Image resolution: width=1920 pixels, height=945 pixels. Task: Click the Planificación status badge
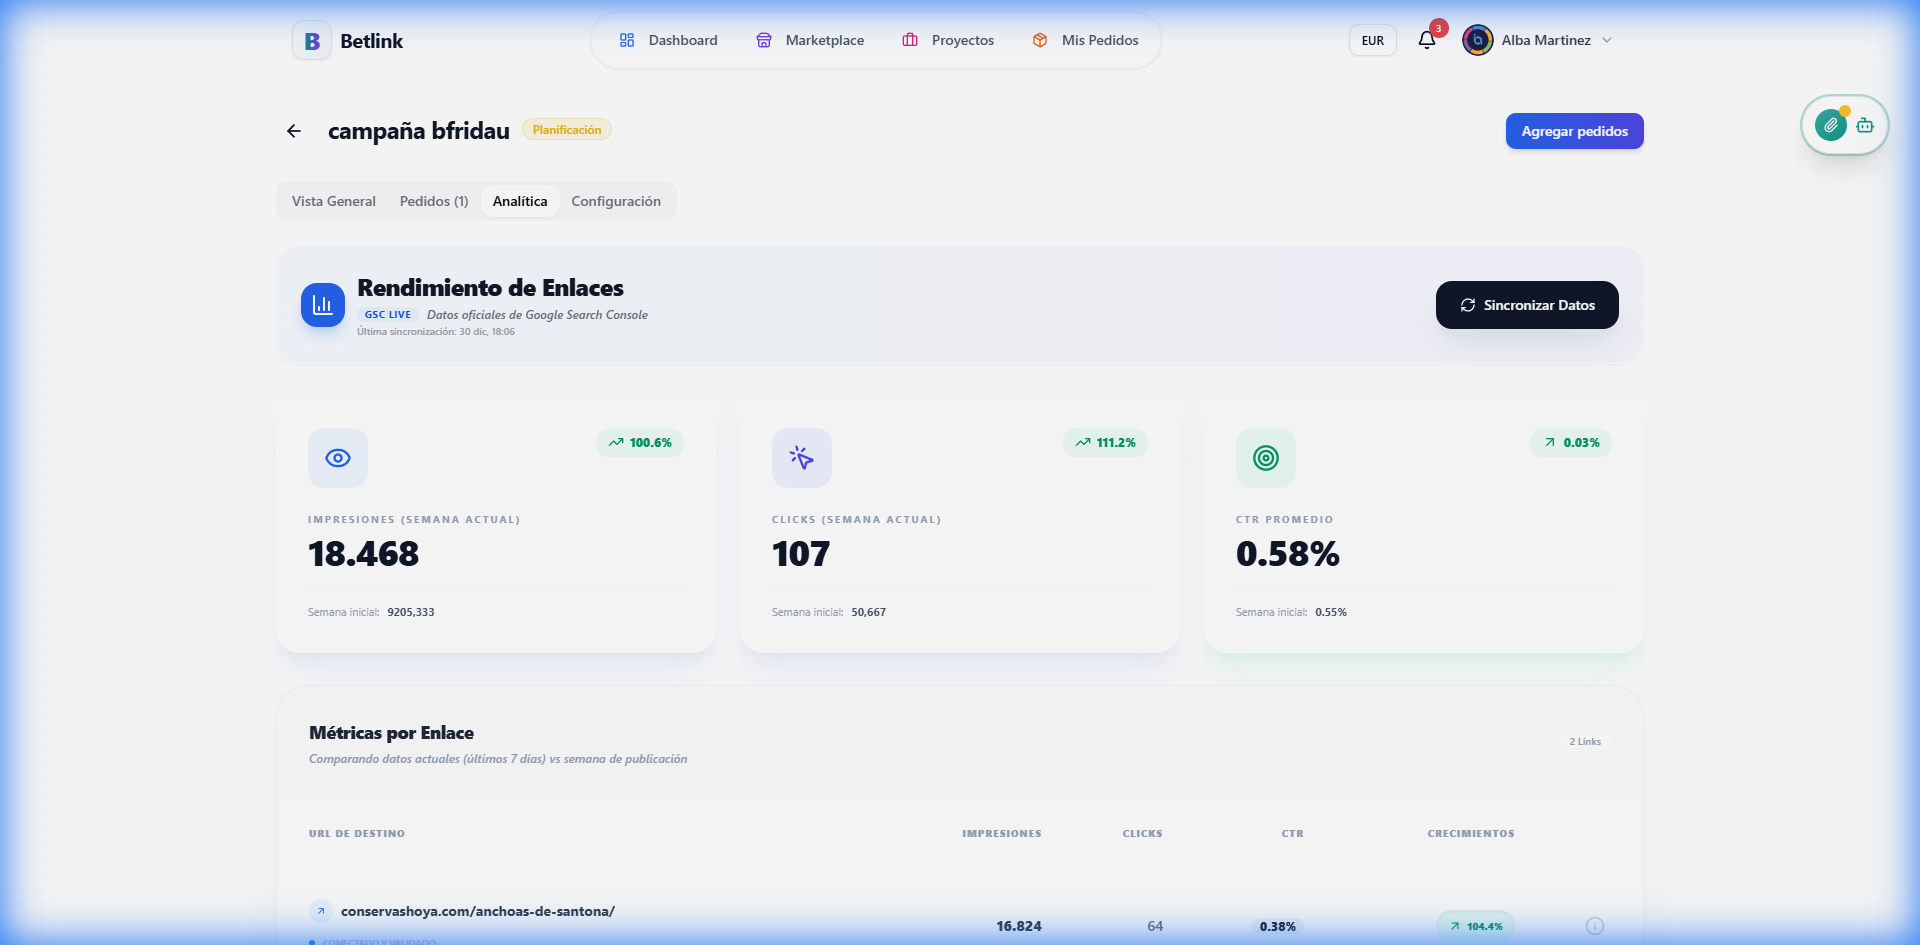click(x=567, y=130)
